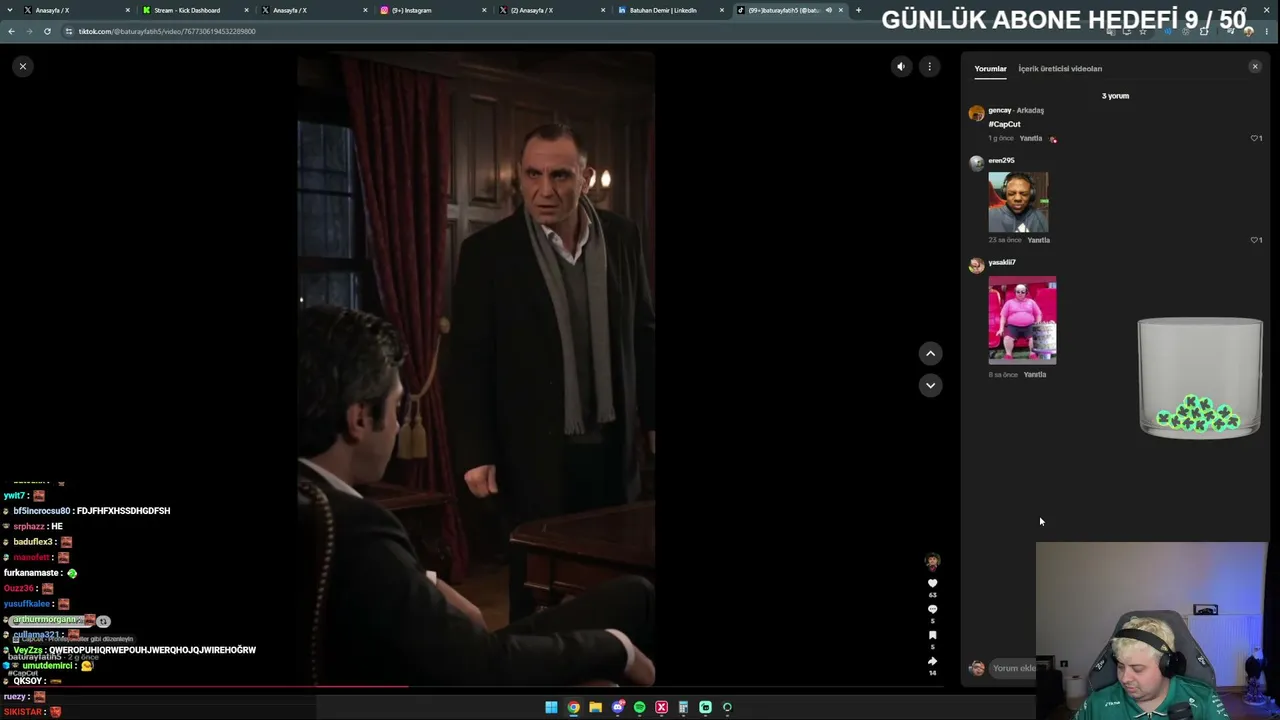
Task: Click the tiktok.com address bar
Action: tap(580, 31)
